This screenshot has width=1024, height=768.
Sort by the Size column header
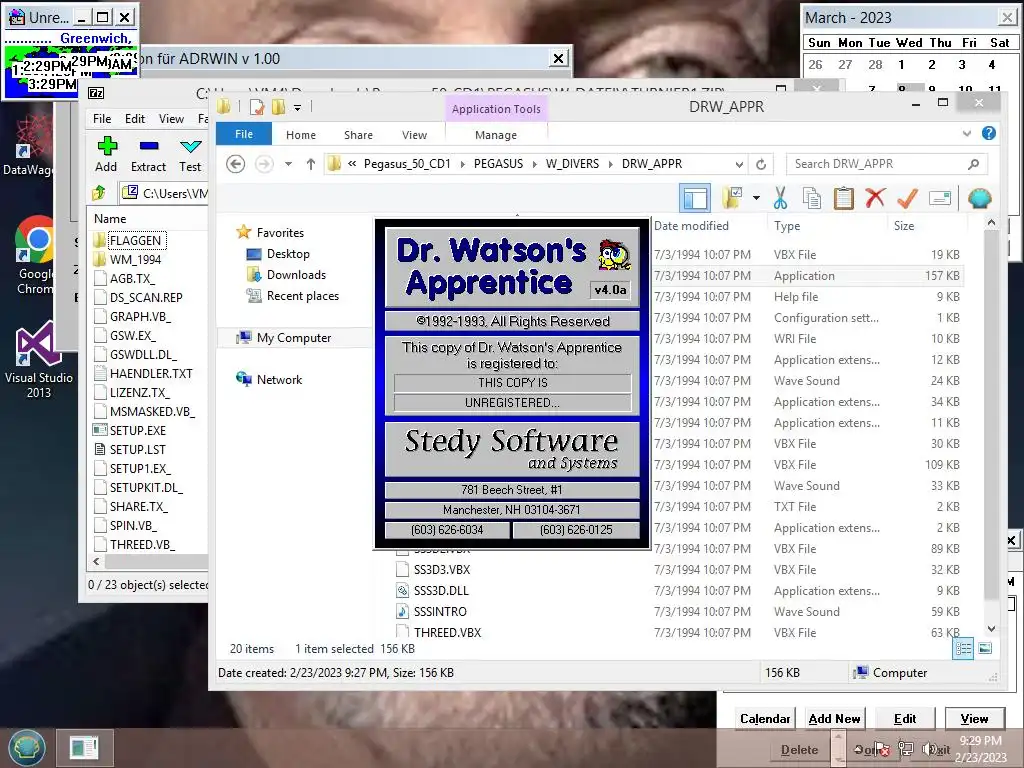pos(904,225)
